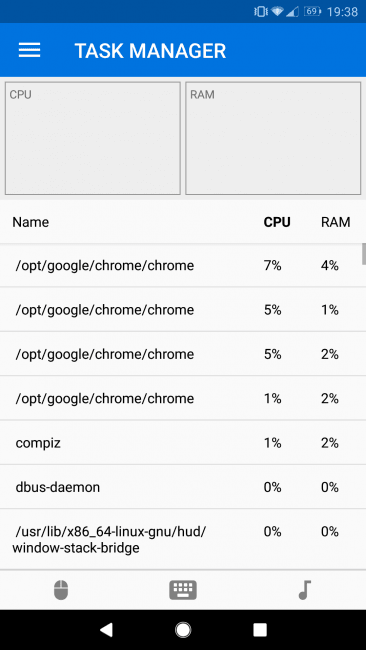Select chrome process using 1% CPU
Screen dimensions: 366x650
pyautogui.click(x=181, y=398)
